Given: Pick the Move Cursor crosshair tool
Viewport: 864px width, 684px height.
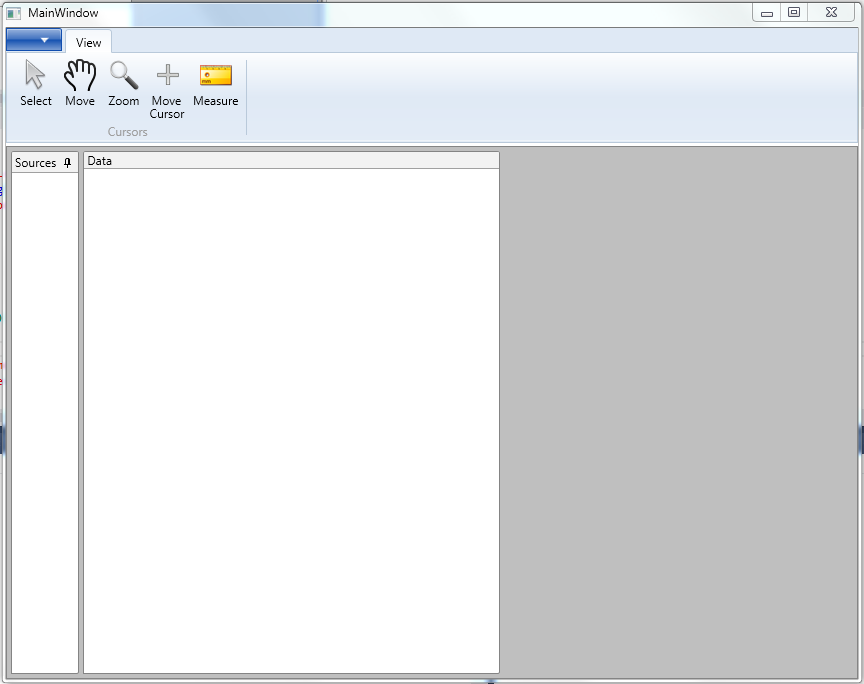Looking at the screenshot, I should 167,90.
